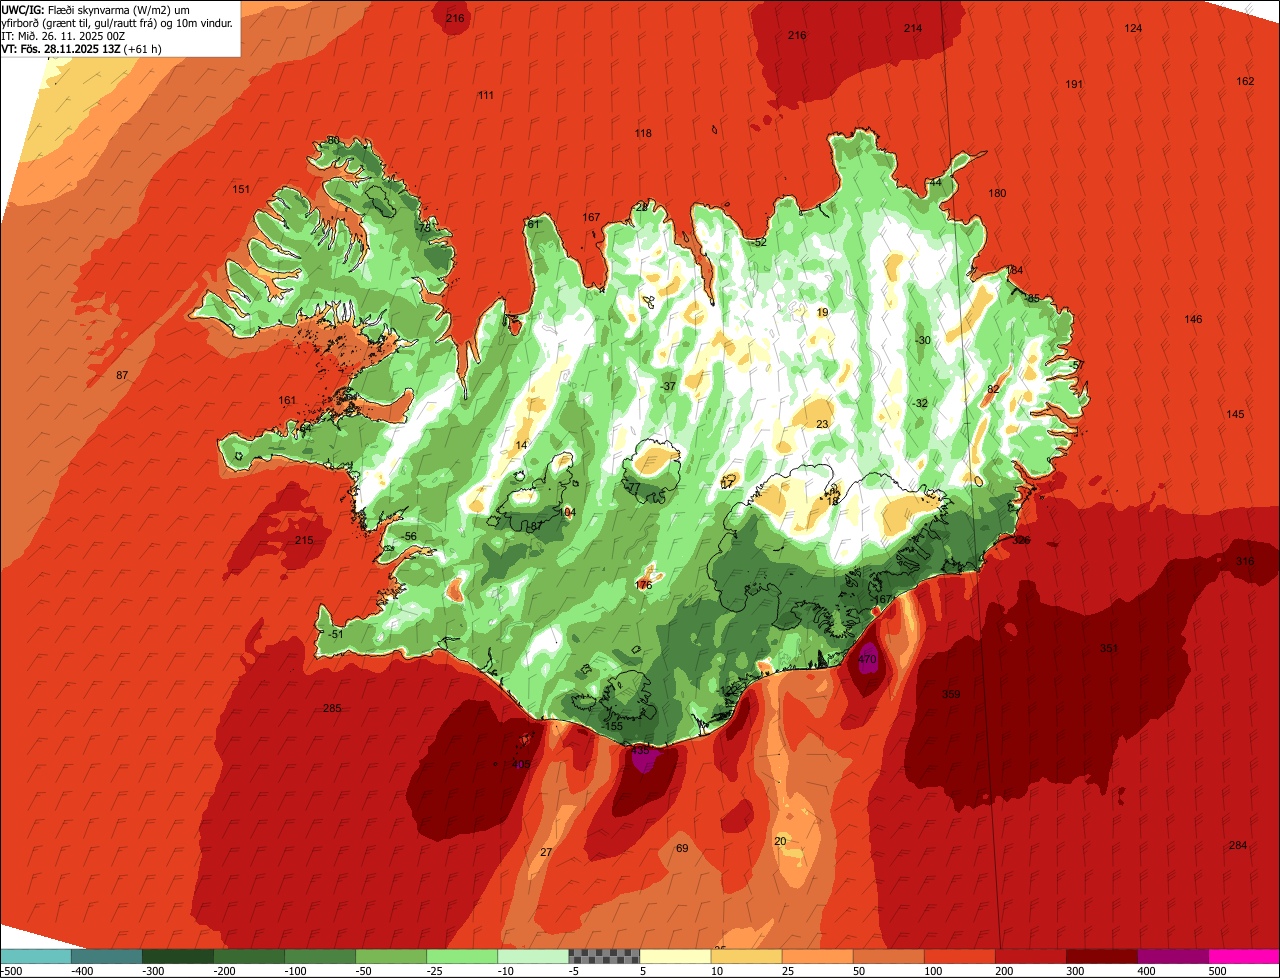This screenshot has height=978, width=1280.
Task: Click the light teal -500 to -400 legend swatch
Action: click(x=35, y=956)
